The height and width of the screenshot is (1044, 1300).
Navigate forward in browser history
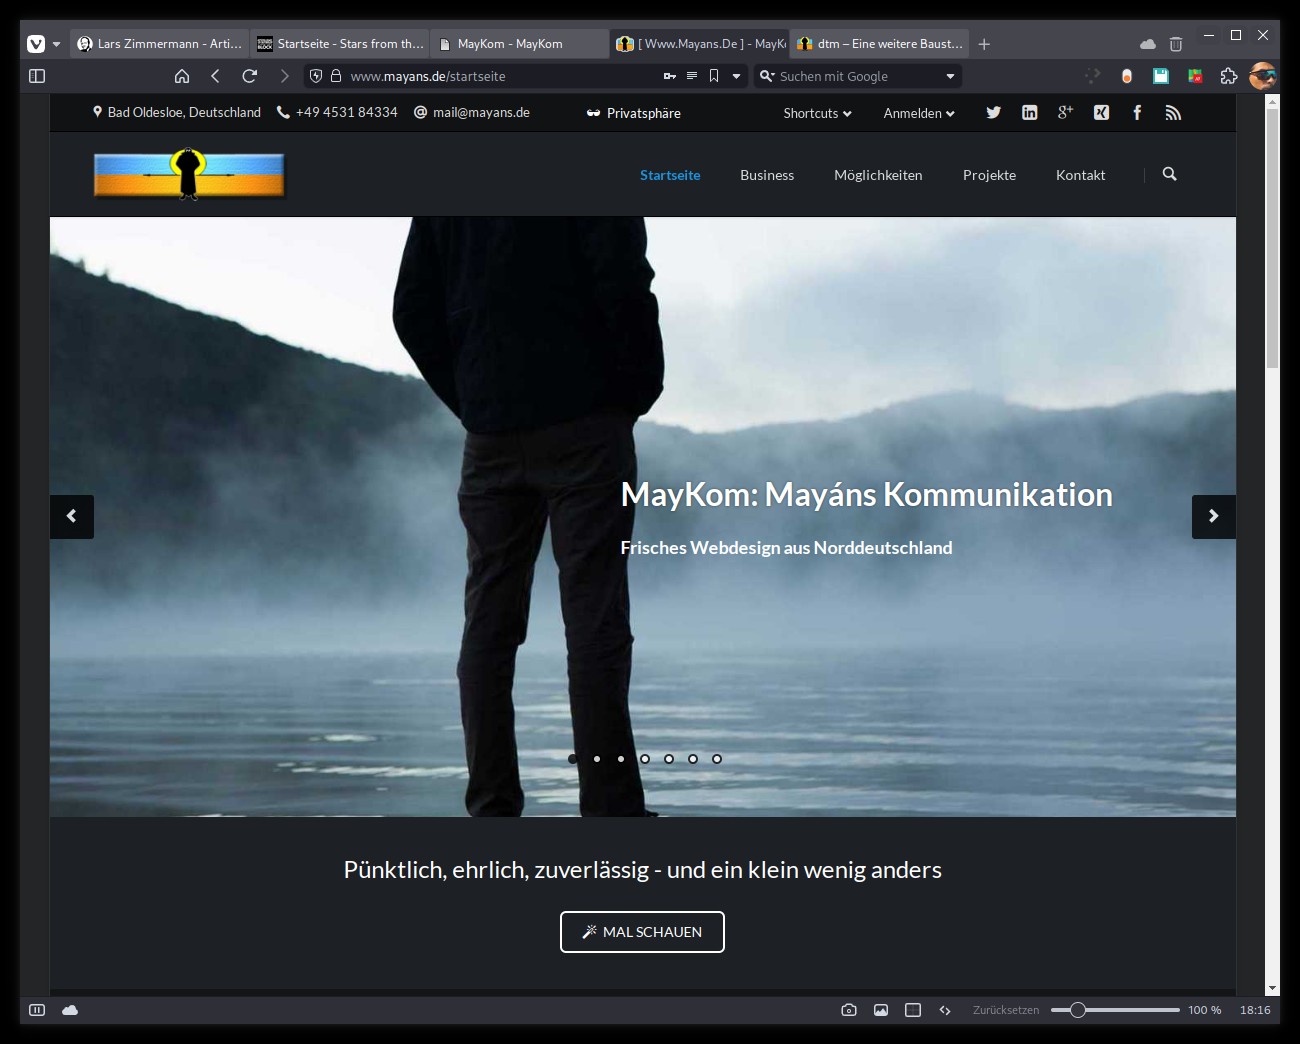click(284, 76)
